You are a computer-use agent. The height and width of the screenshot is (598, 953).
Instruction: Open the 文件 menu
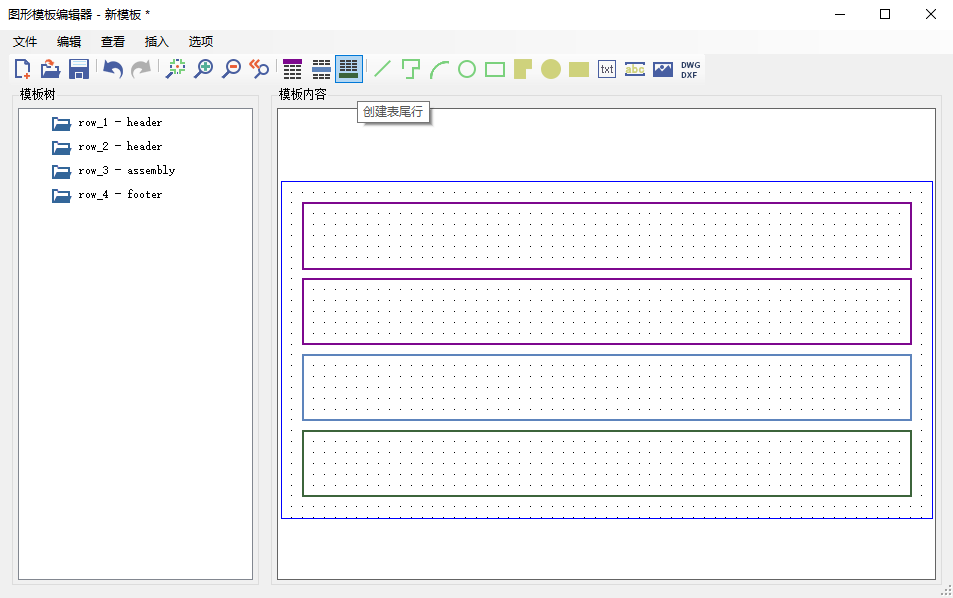click(25, 41)
